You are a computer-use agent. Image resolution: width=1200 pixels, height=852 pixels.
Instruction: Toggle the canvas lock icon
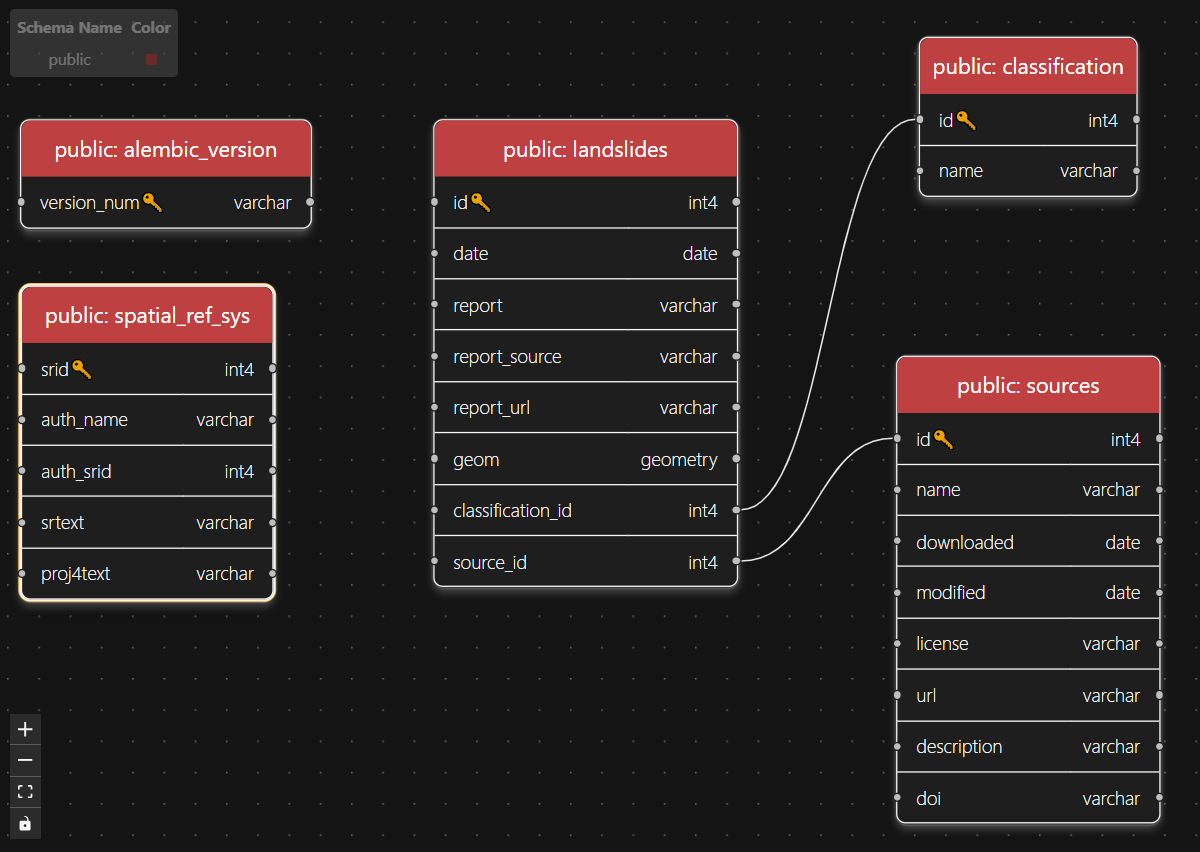24,823
